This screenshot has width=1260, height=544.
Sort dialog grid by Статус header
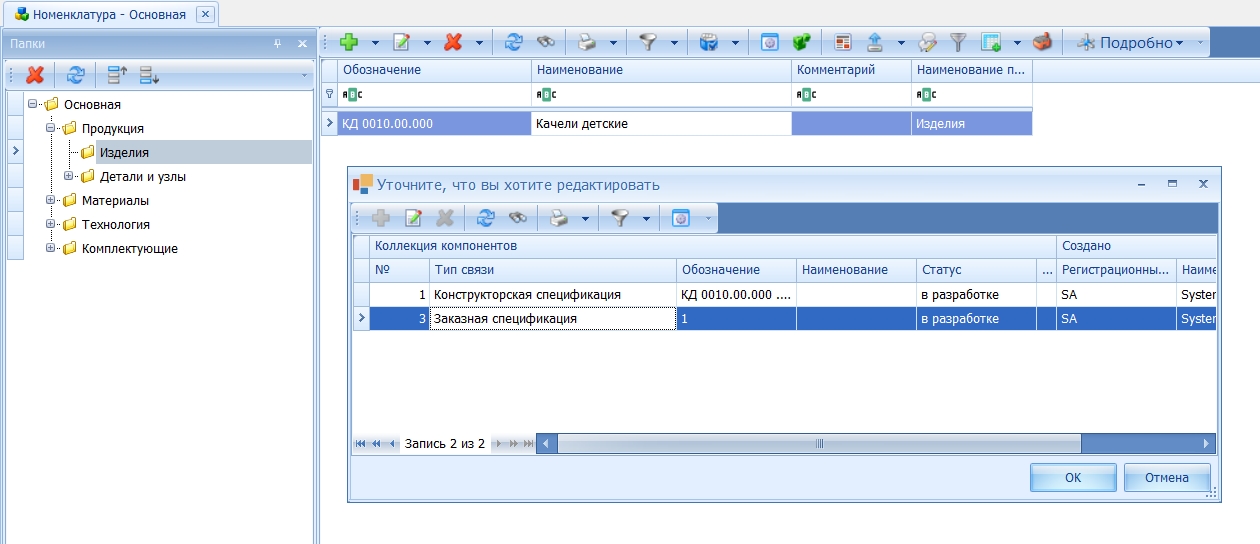click(x=976, y=270)
